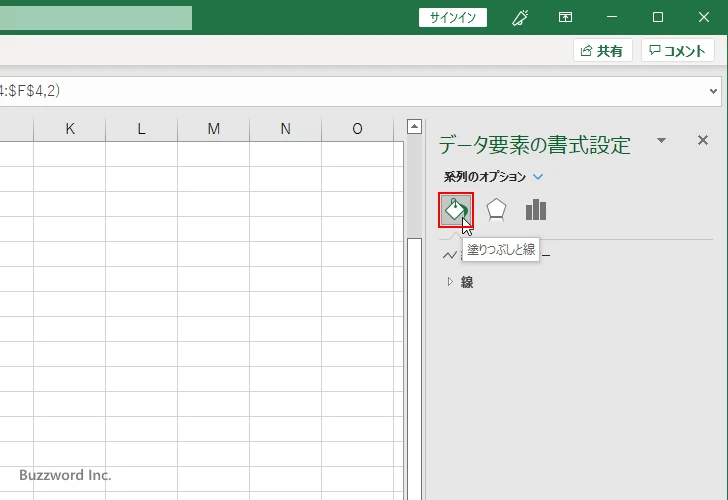
Task: Click the pen icon in title bar
Action: (x=520, y=17)
